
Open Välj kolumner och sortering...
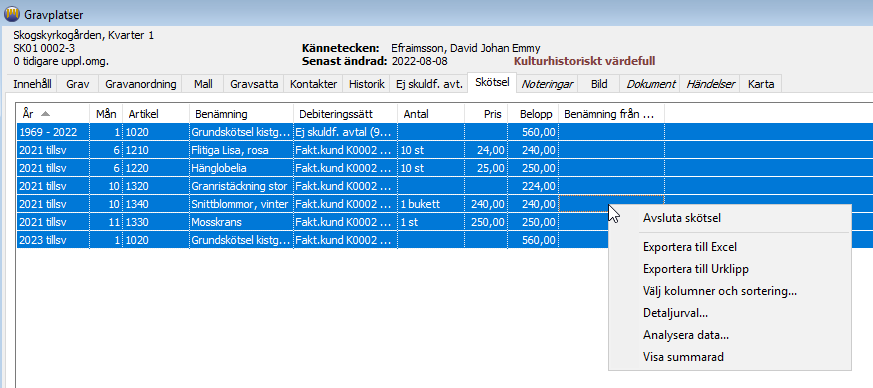[729, 291]
